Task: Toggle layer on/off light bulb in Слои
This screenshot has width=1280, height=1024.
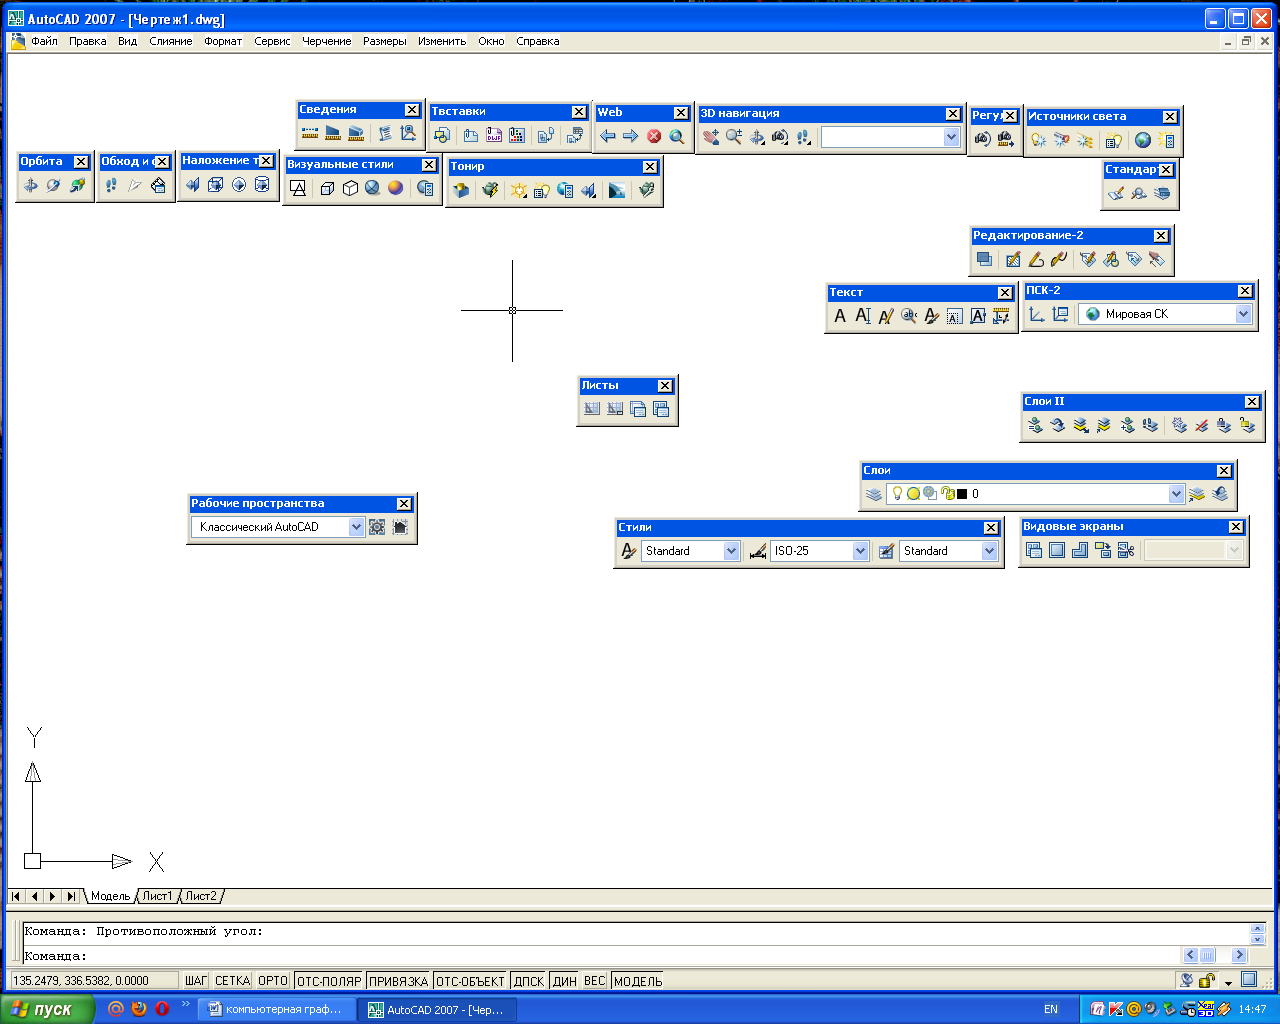Action: coord(897,493)
